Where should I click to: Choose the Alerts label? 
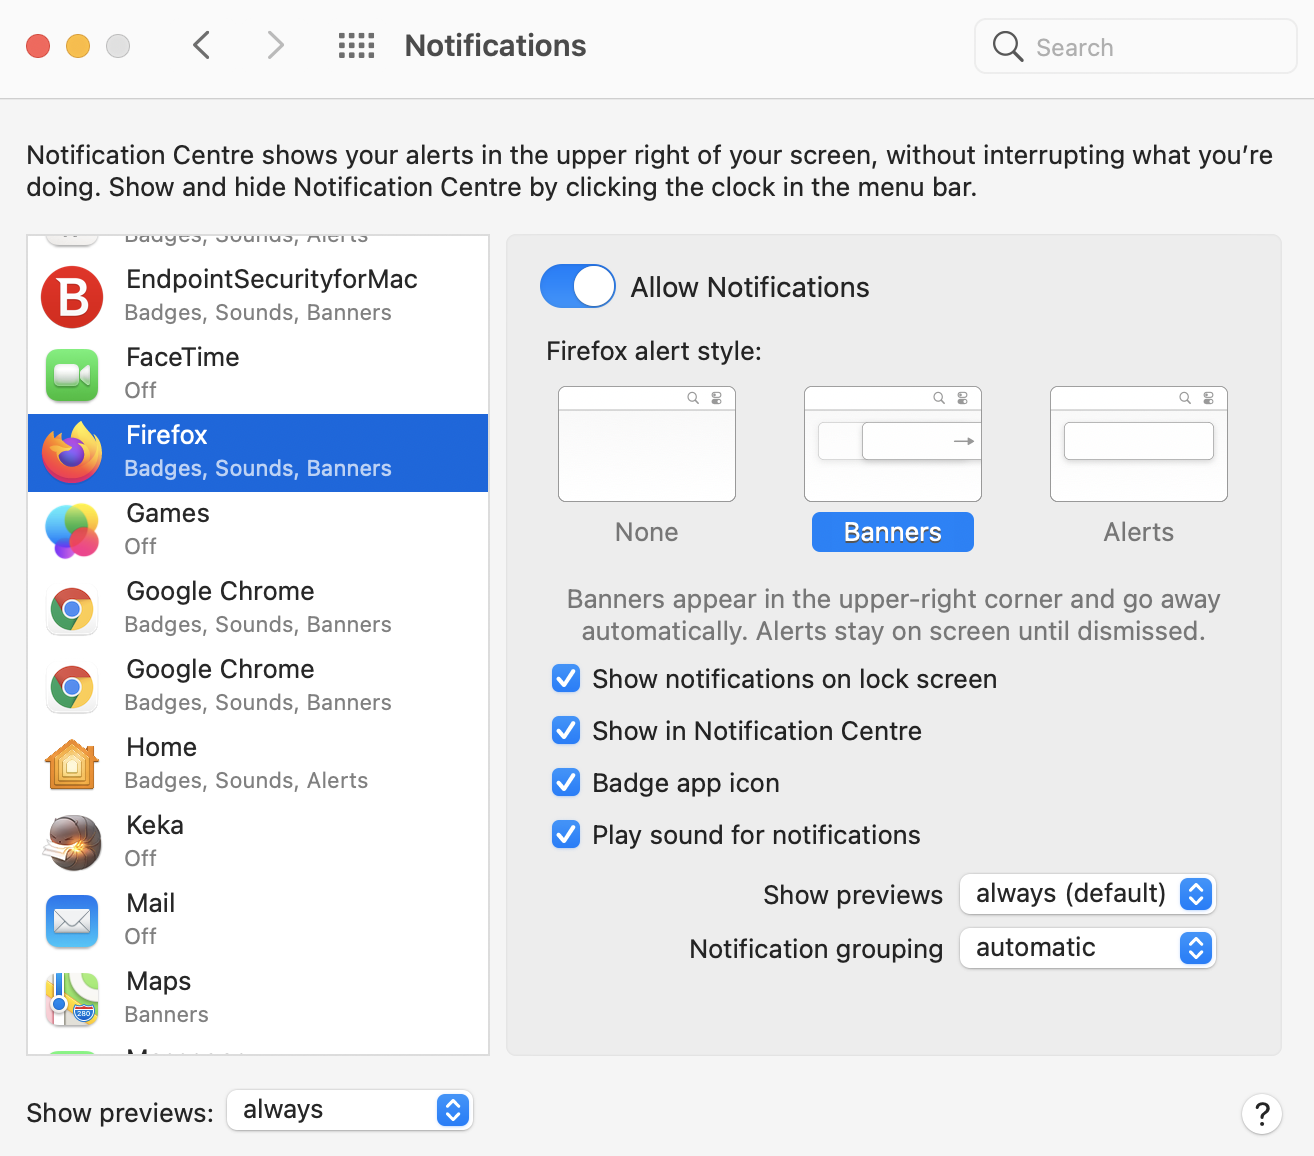click(1139, 532)
